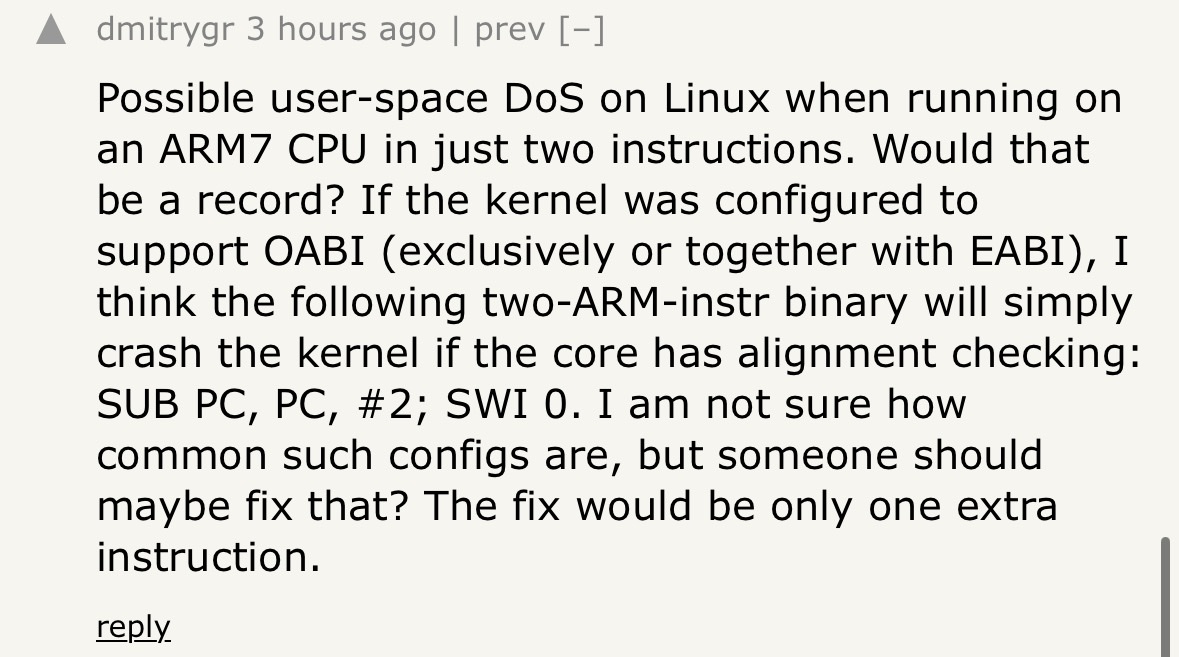Screen dimensions: 1179x657
Task: Click the word "OABI" in the comment
Action: [x=322, y=252]
